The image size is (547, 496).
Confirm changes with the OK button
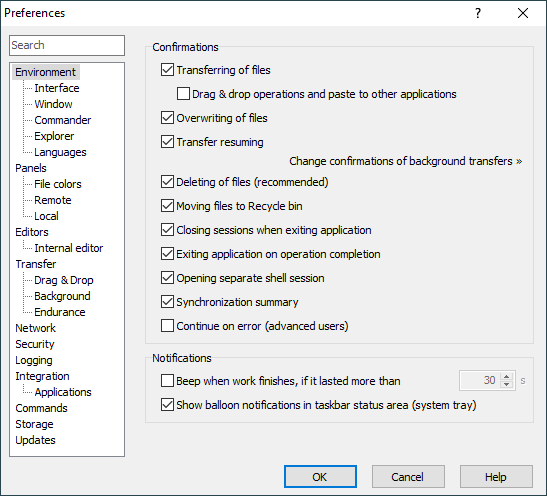pos(320,476)
